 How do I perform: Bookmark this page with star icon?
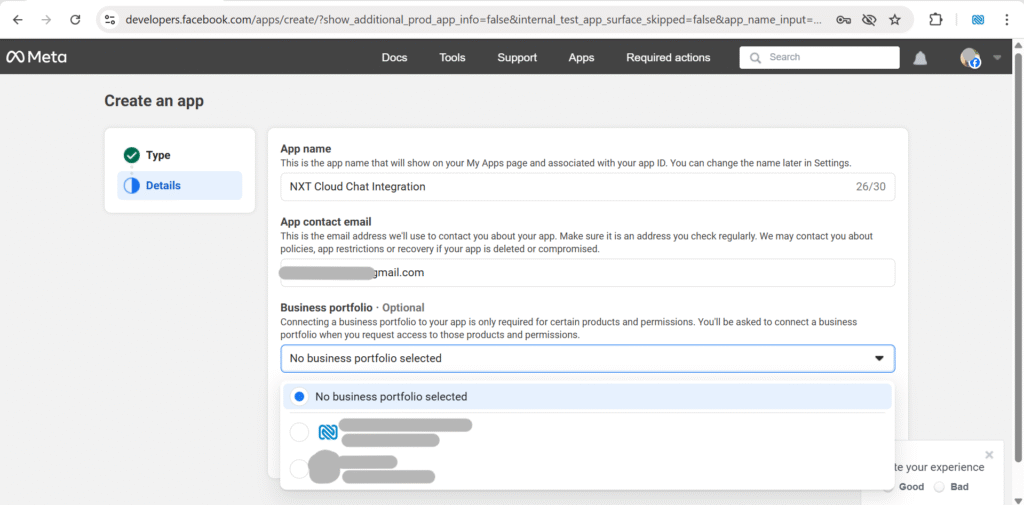894,19
